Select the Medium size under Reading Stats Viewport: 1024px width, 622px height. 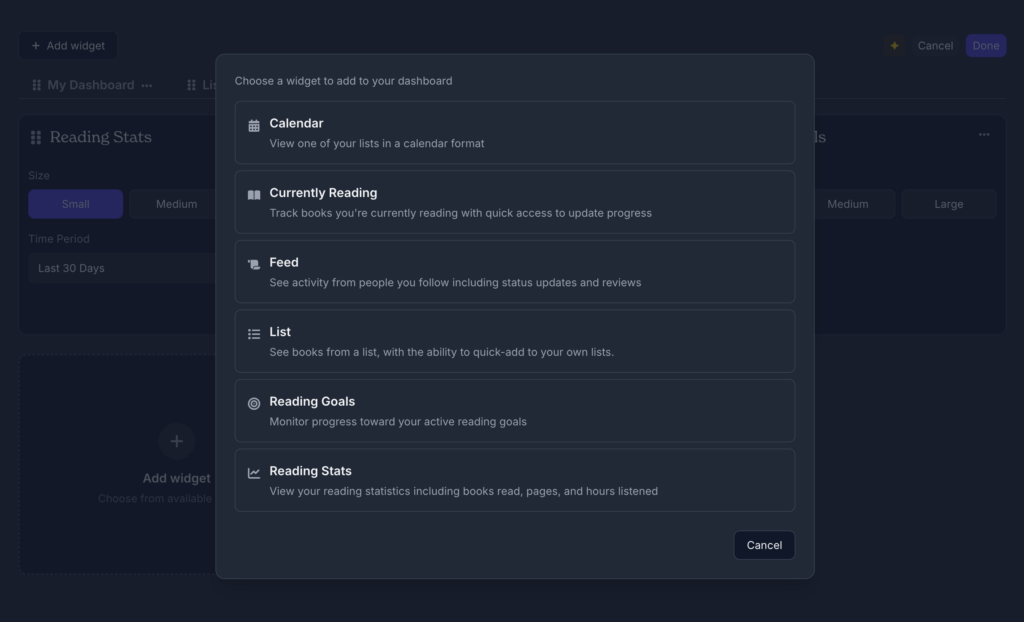click(176, 204)
